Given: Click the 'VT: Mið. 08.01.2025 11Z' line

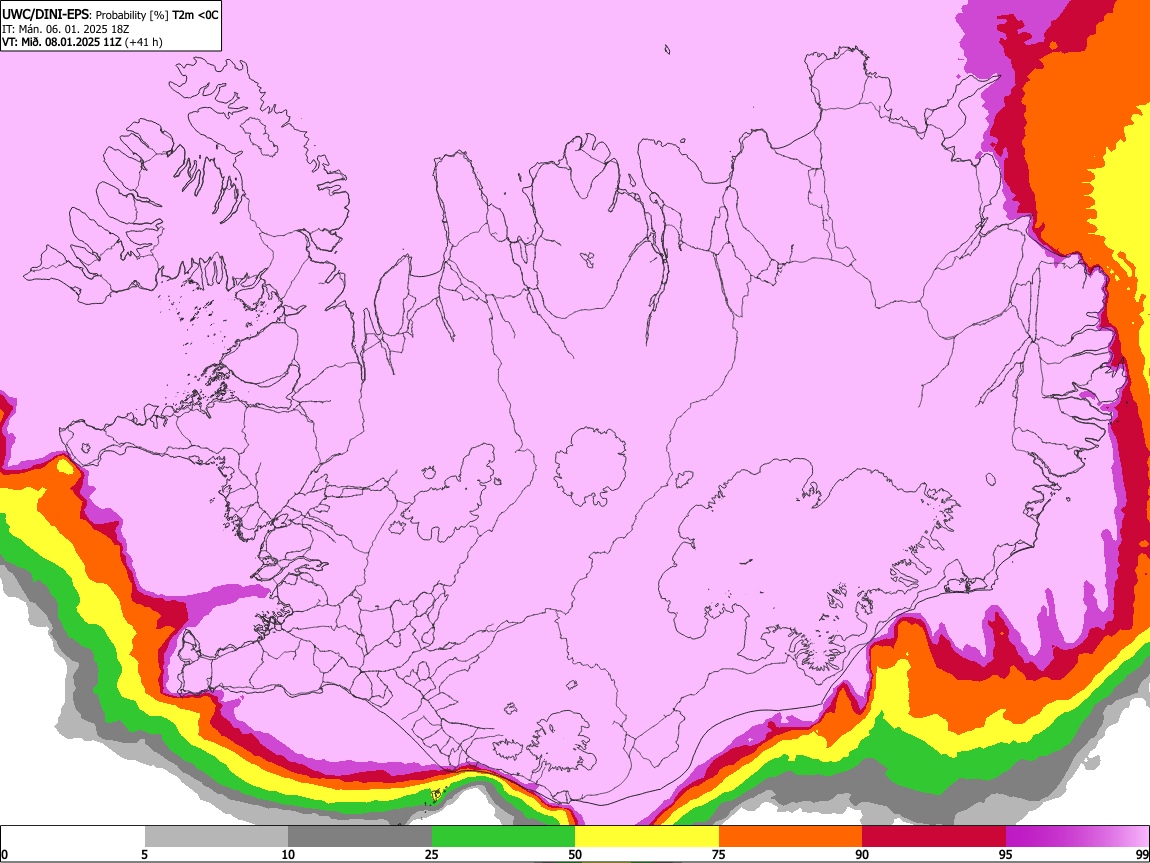Looking at the screenshot, I should 61,42.
